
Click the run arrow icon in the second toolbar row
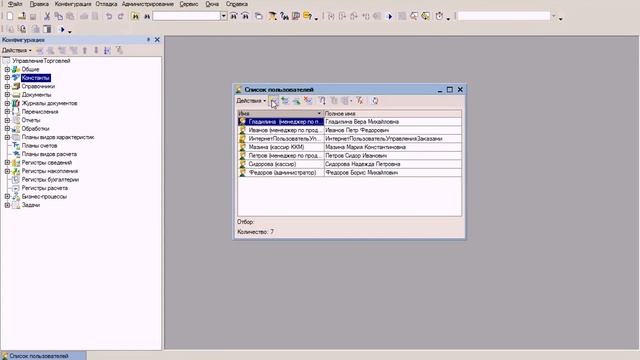coord(62,29)
